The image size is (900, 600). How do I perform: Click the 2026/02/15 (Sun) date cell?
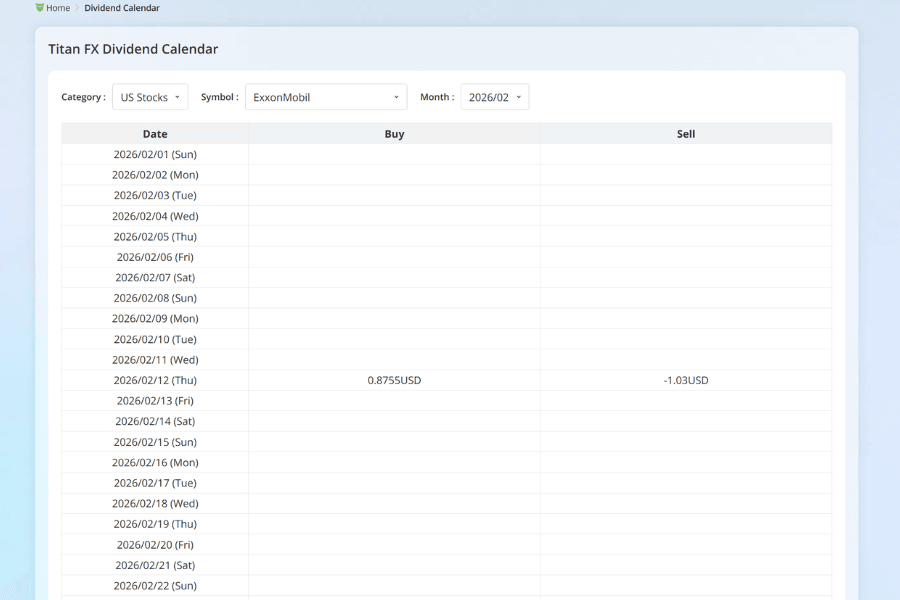click(x=155, y=442)
